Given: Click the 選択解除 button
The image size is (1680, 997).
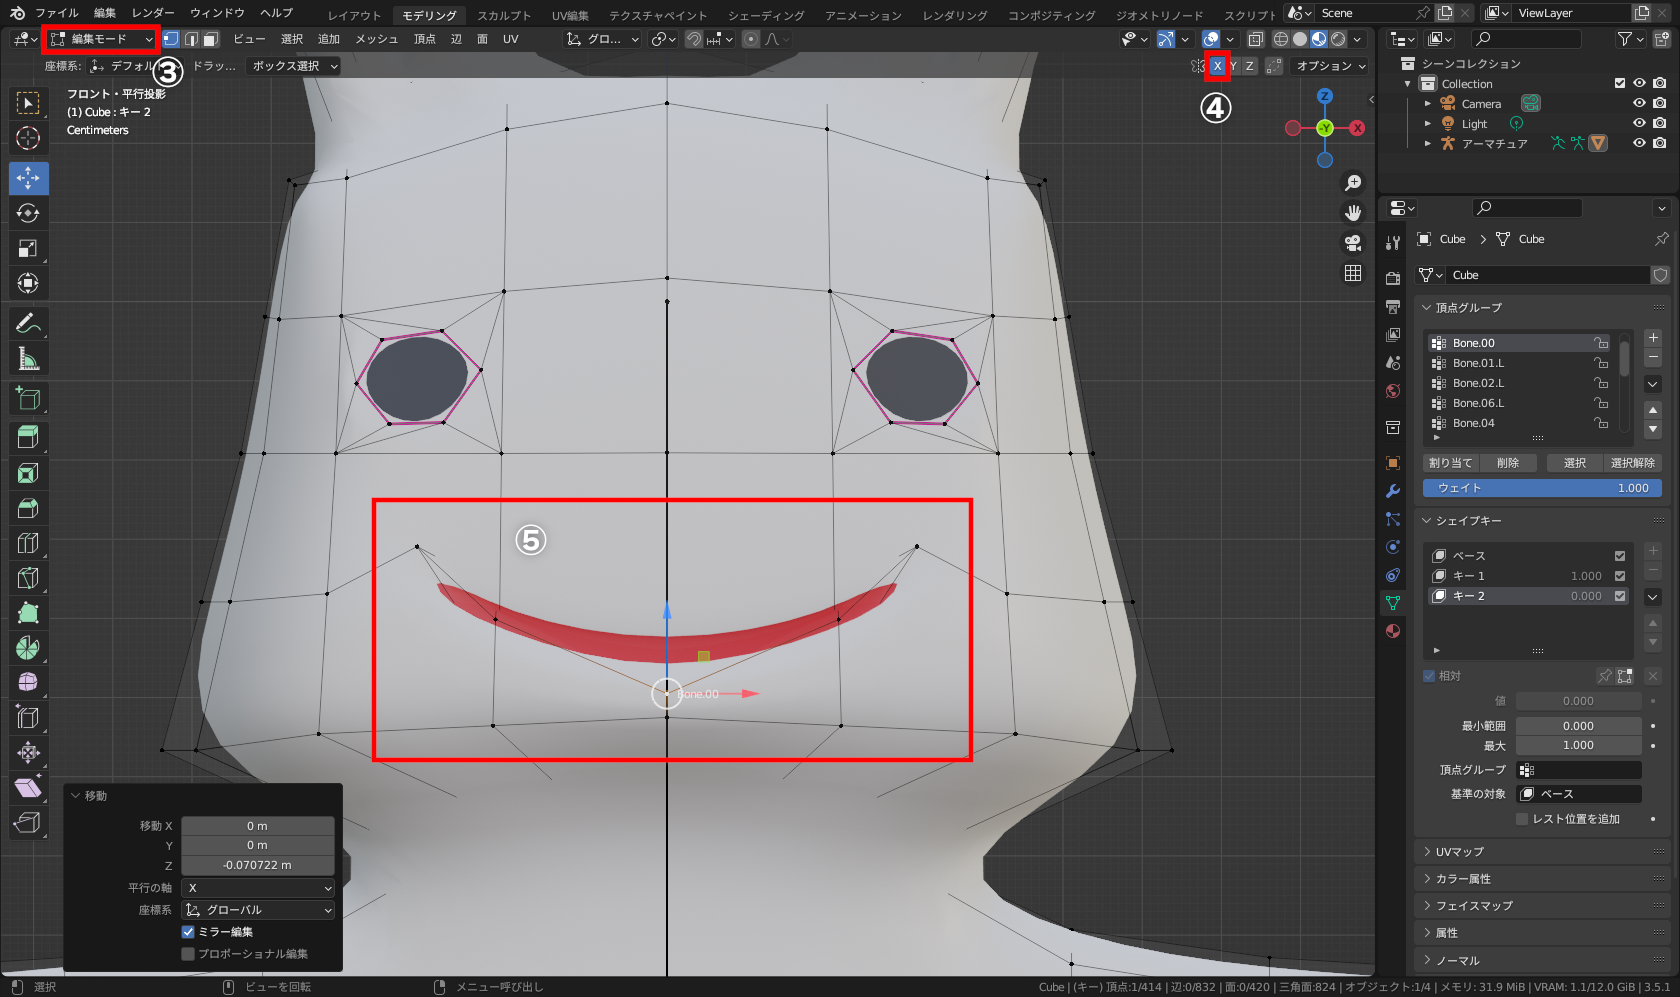Looking at the screenshot, I should tap(1632, 463).
